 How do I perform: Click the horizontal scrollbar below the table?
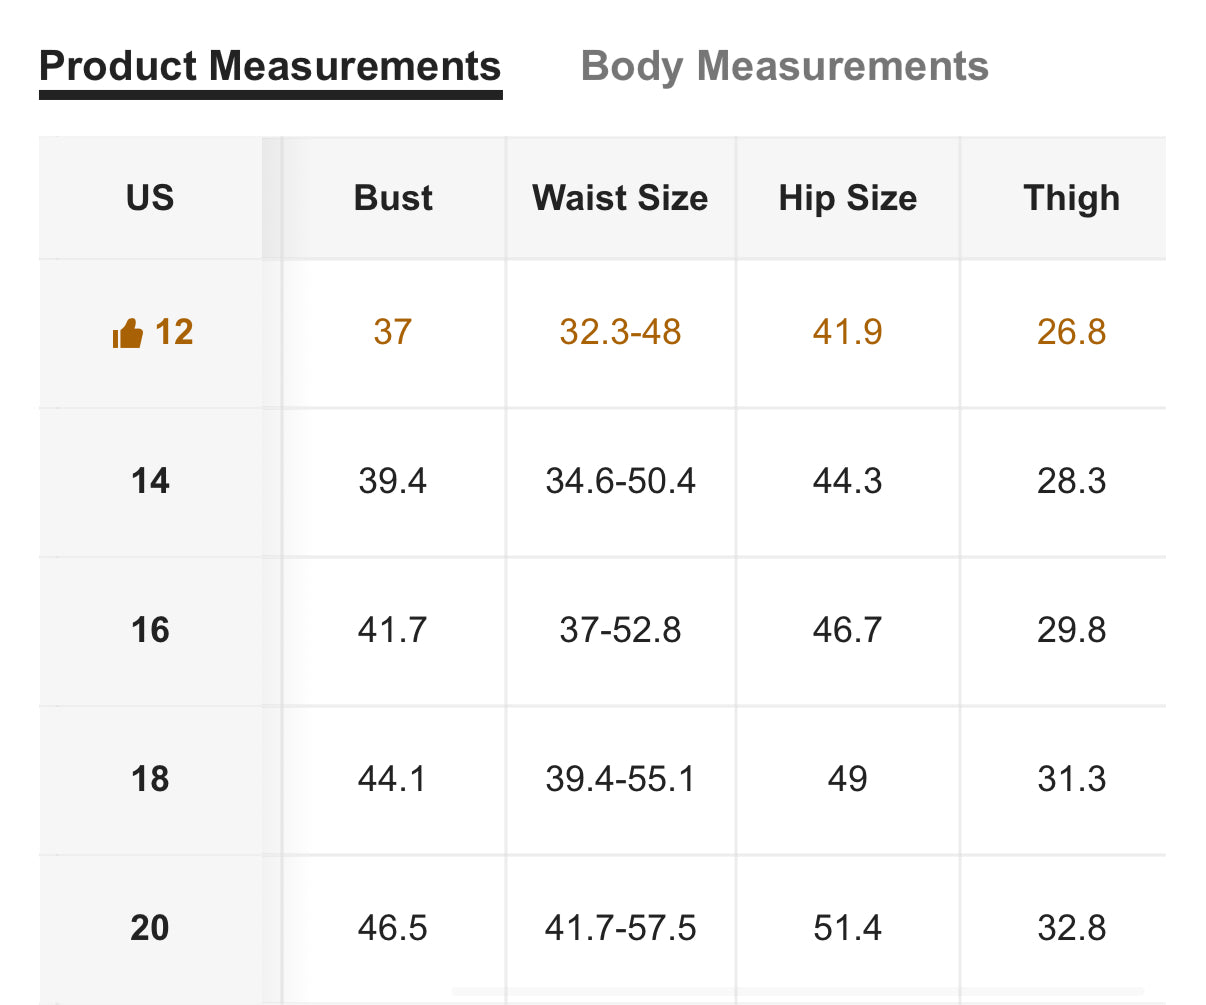coord(797,991)
